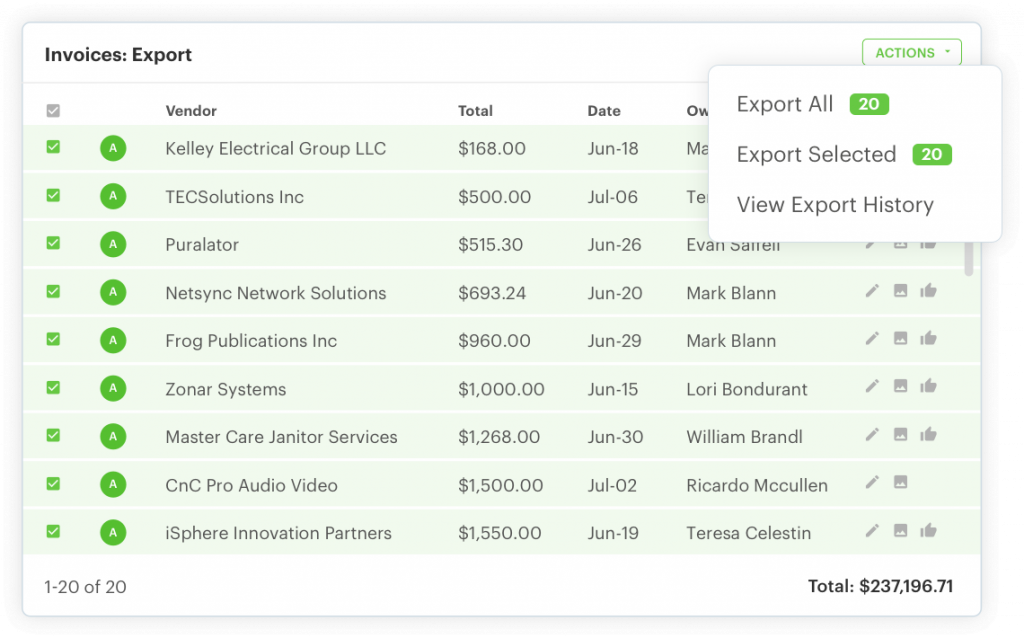The width and height of the screenshot is (1024, 638).
Task: Open the Actions dropdown menu
Action: coord(910,51)
